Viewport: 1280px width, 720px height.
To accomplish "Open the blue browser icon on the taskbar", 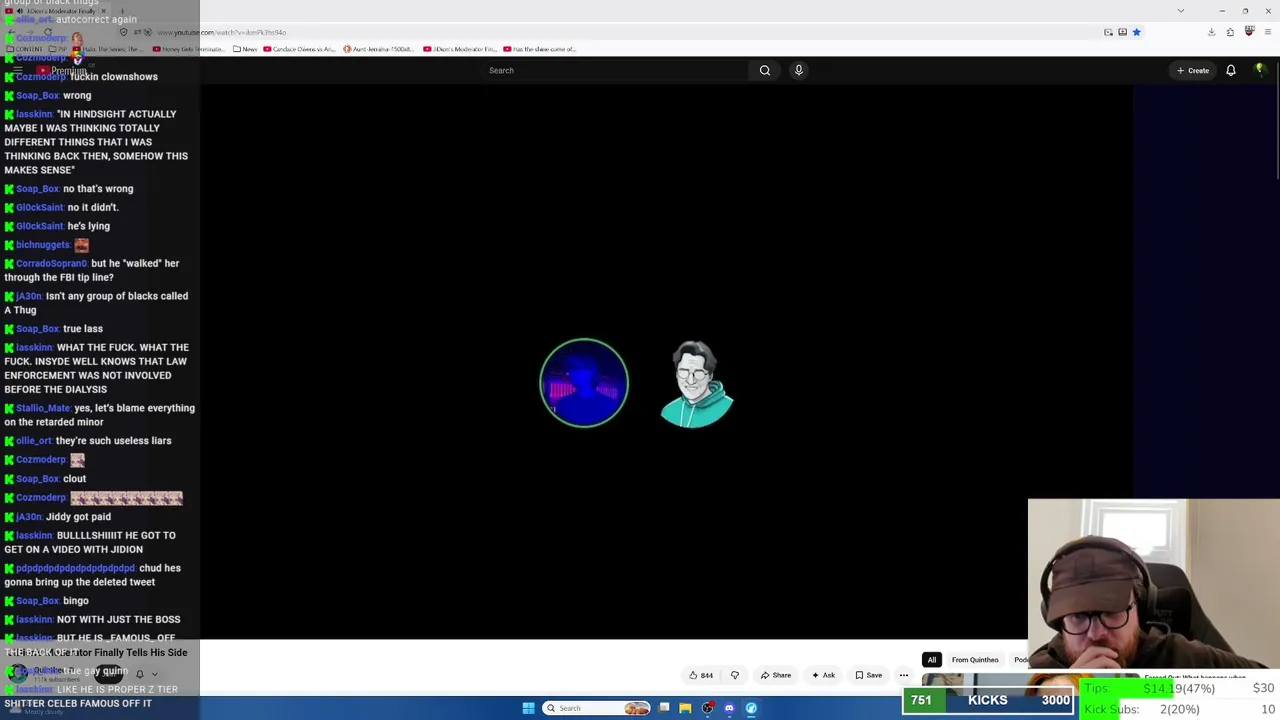I will click(751, 708).
